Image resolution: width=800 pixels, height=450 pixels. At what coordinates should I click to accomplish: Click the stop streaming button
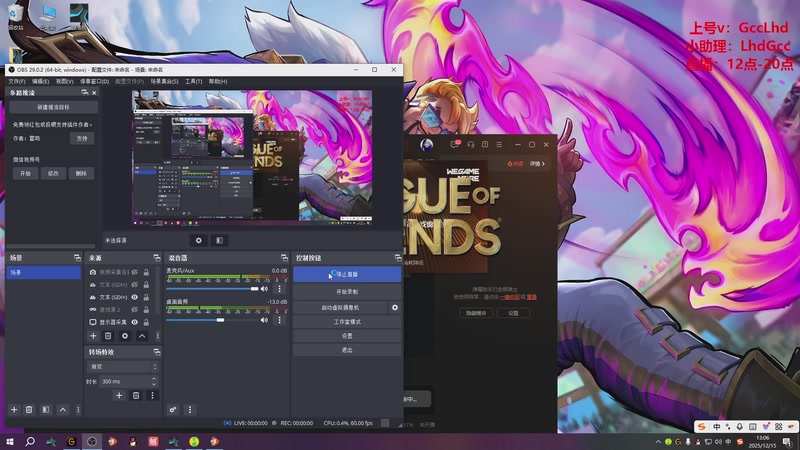pyautogui.click(x=347, y=274)
